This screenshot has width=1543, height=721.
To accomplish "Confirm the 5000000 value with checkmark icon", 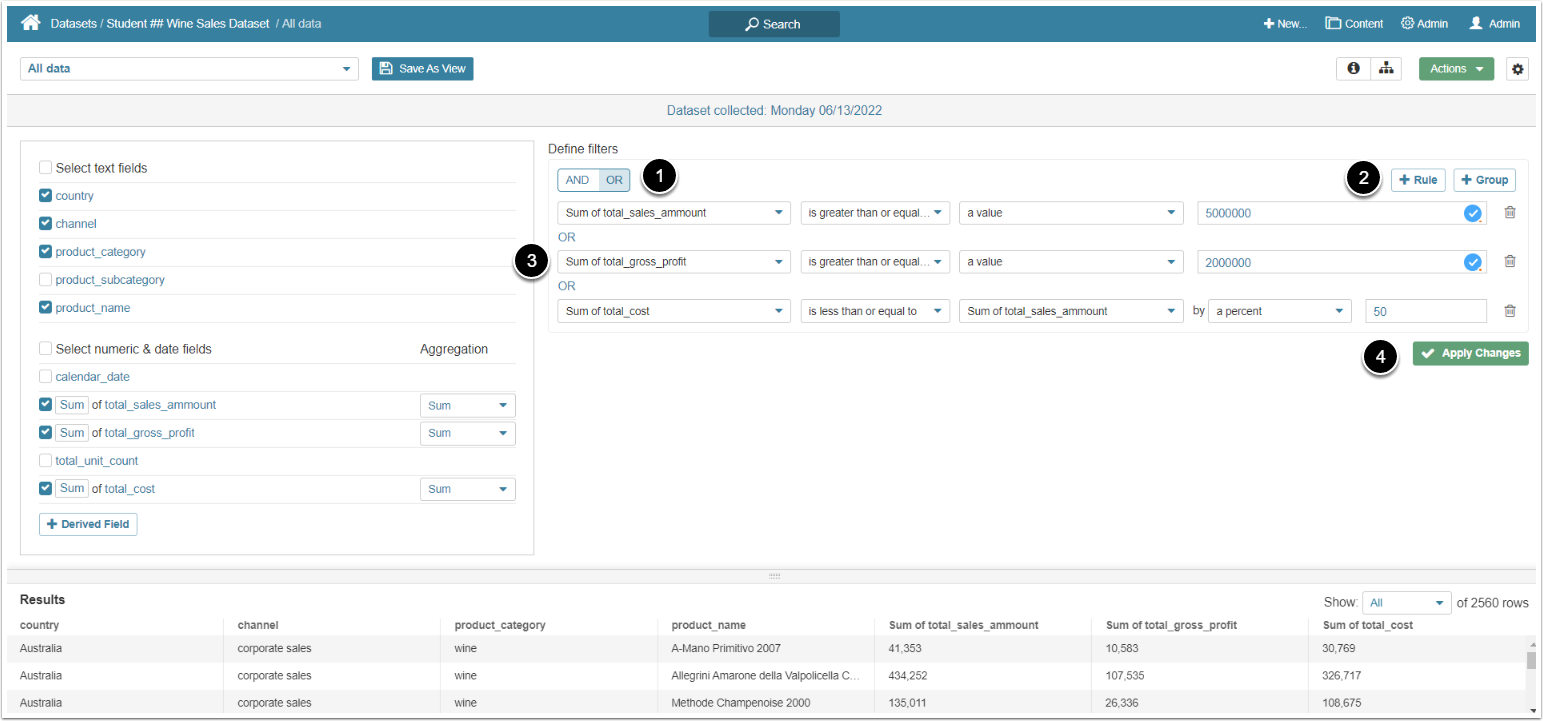I will pyautogui.click(x=1472, y=213).
